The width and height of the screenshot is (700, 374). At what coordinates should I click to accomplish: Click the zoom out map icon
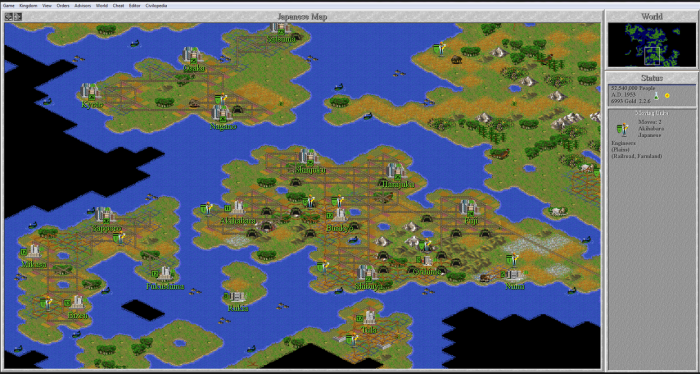[8, 17]
